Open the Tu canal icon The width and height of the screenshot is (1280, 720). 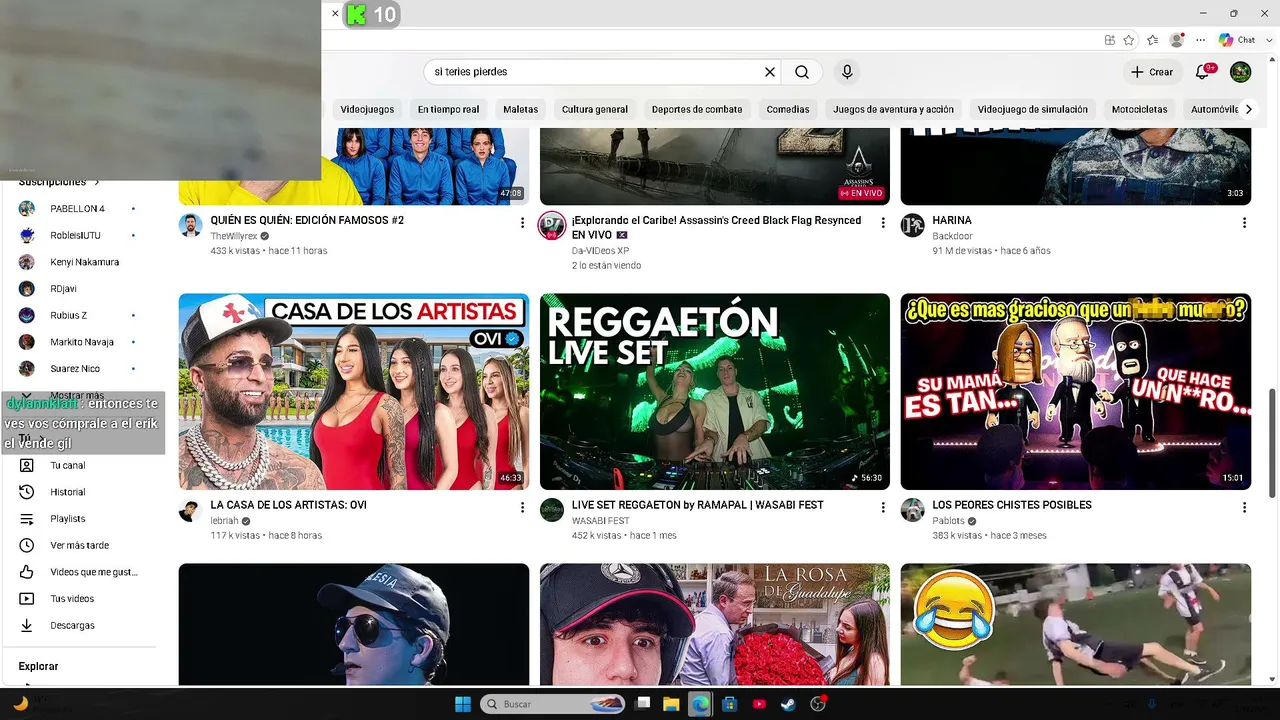pyautogui.click(x=27, y=465)
